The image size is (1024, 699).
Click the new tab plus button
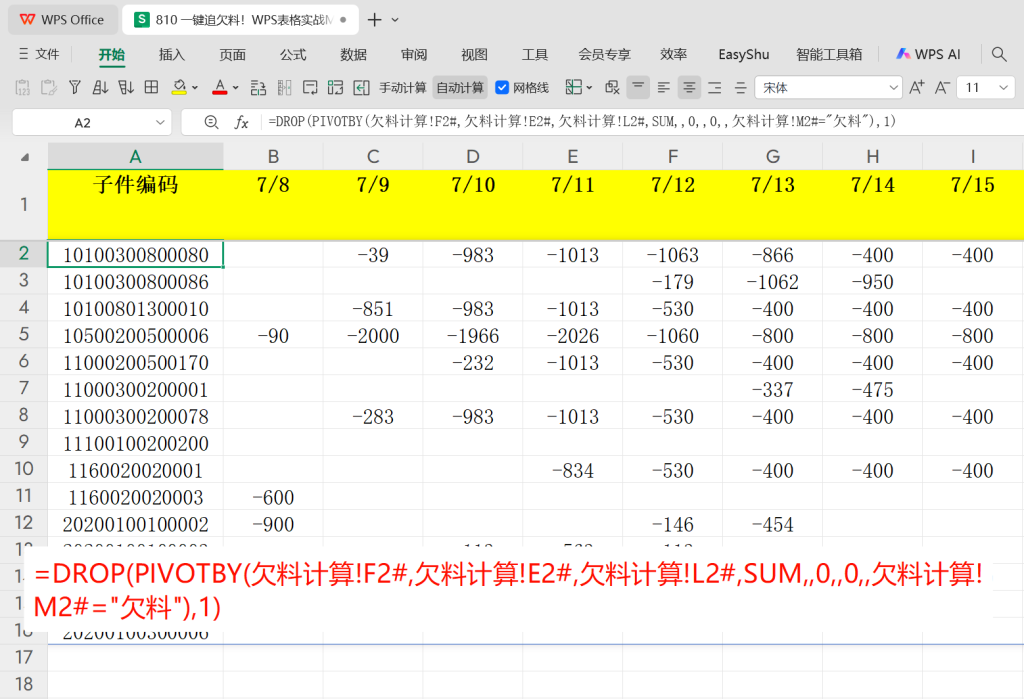374,20
